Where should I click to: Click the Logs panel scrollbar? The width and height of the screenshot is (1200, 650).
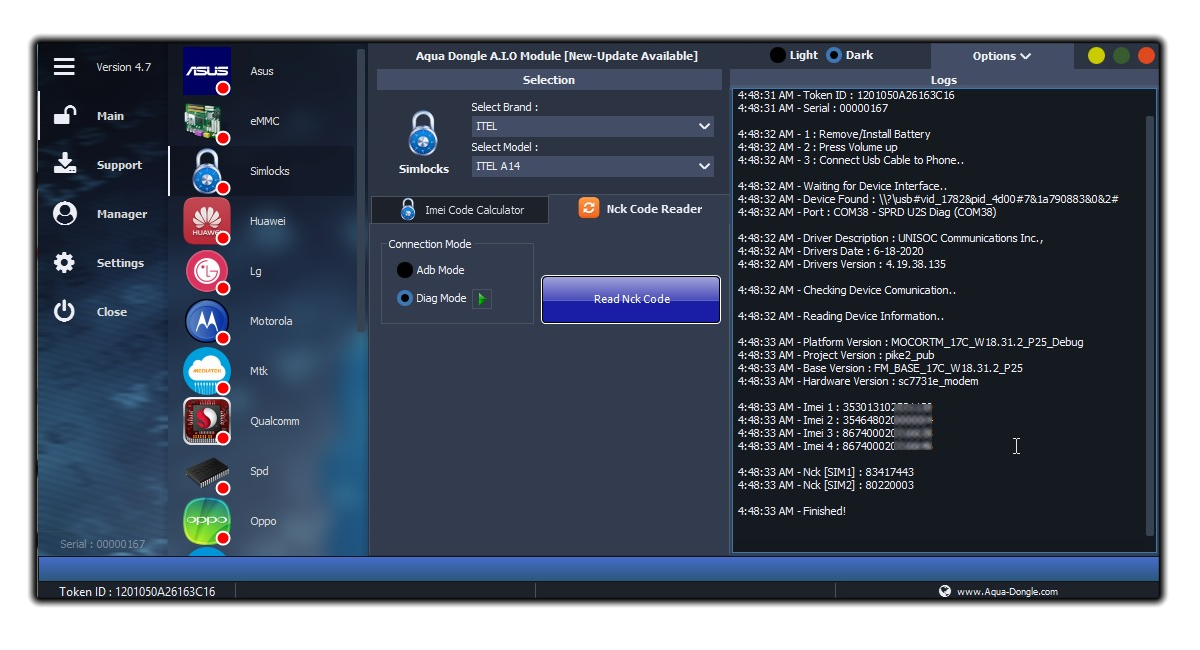click(1150, 325)
